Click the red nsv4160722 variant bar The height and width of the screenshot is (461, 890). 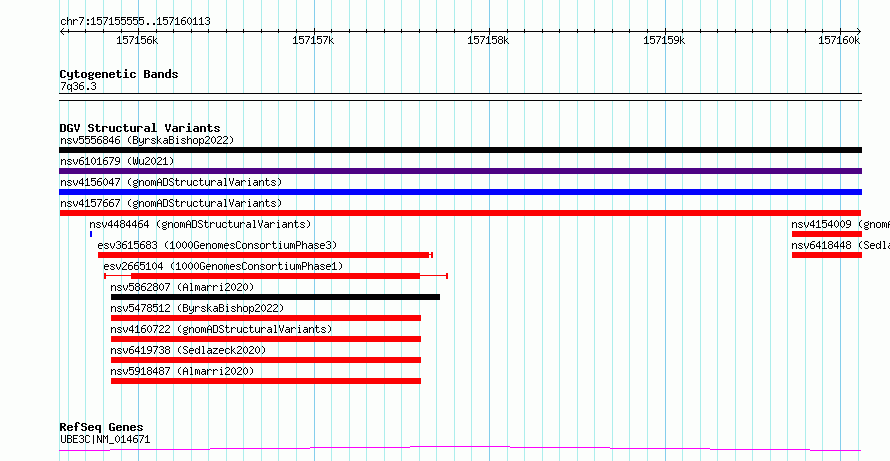click(266, 339)
